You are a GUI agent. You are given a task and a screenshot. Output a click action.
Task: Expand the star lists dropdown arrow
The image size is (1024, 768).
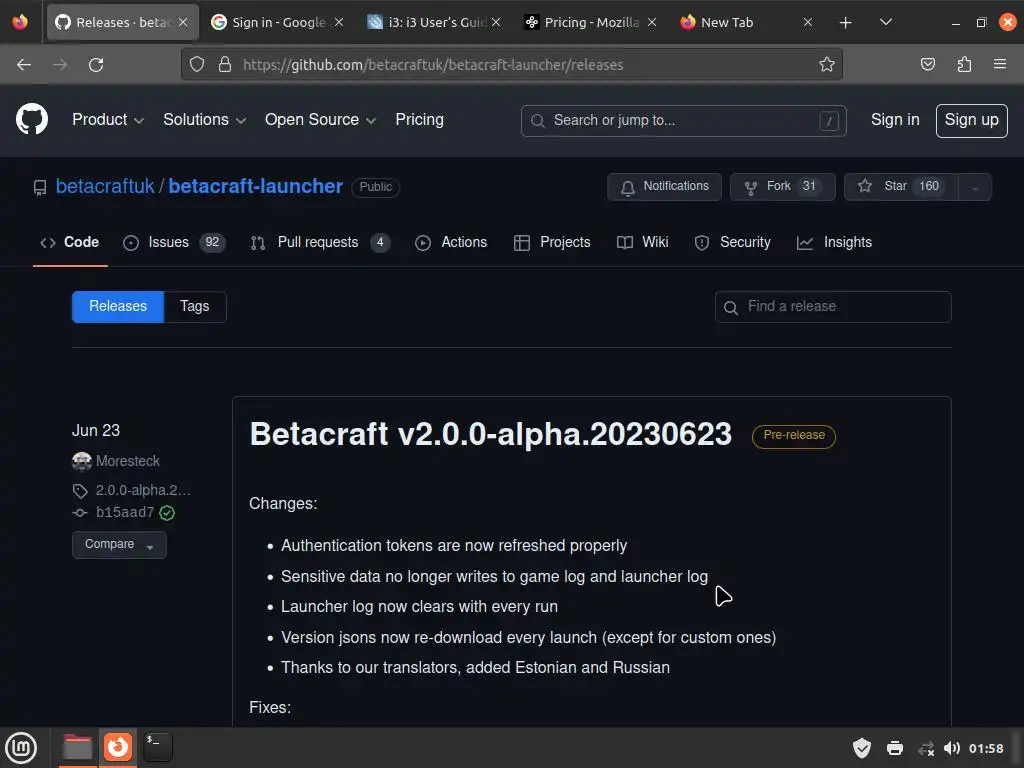tap(975, 187)
